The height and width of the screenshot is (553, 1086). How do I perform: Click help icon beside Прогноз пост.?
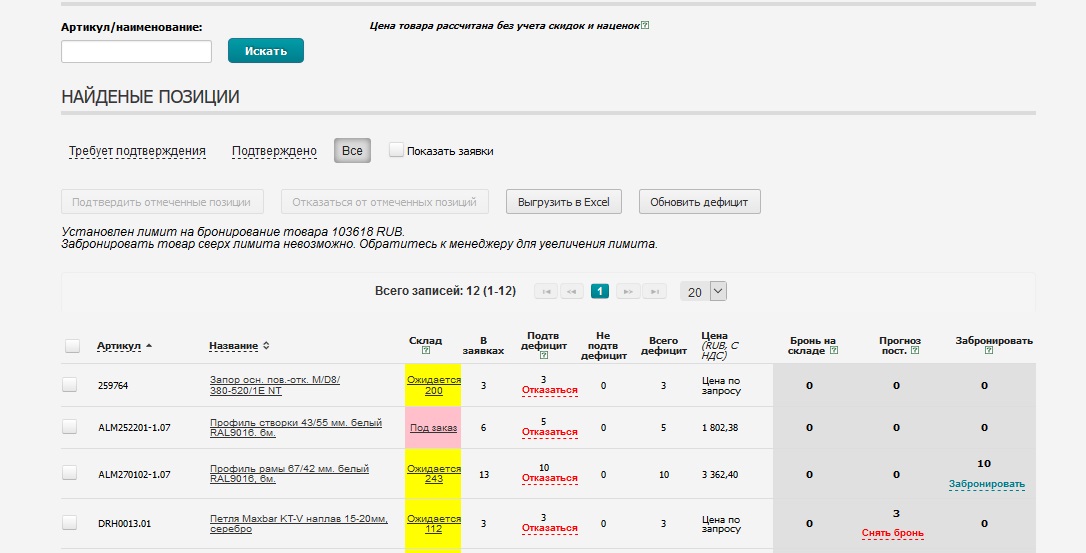pyautogui.click(x=915, y=351)
